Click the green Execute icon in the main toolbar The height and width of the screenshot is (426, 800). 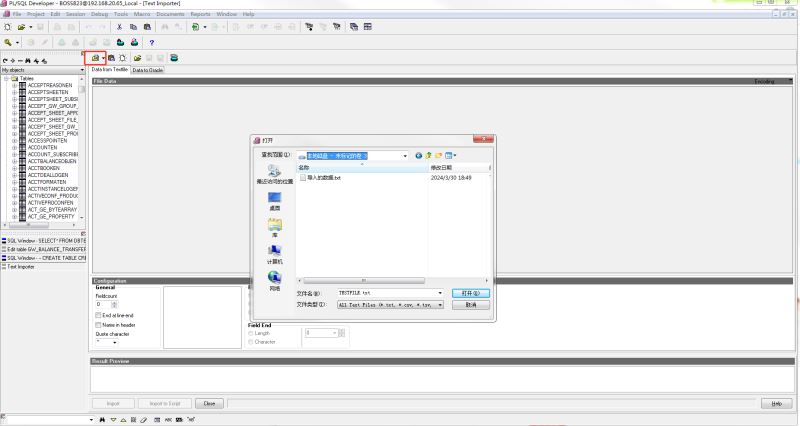click(x=195, y=27)
